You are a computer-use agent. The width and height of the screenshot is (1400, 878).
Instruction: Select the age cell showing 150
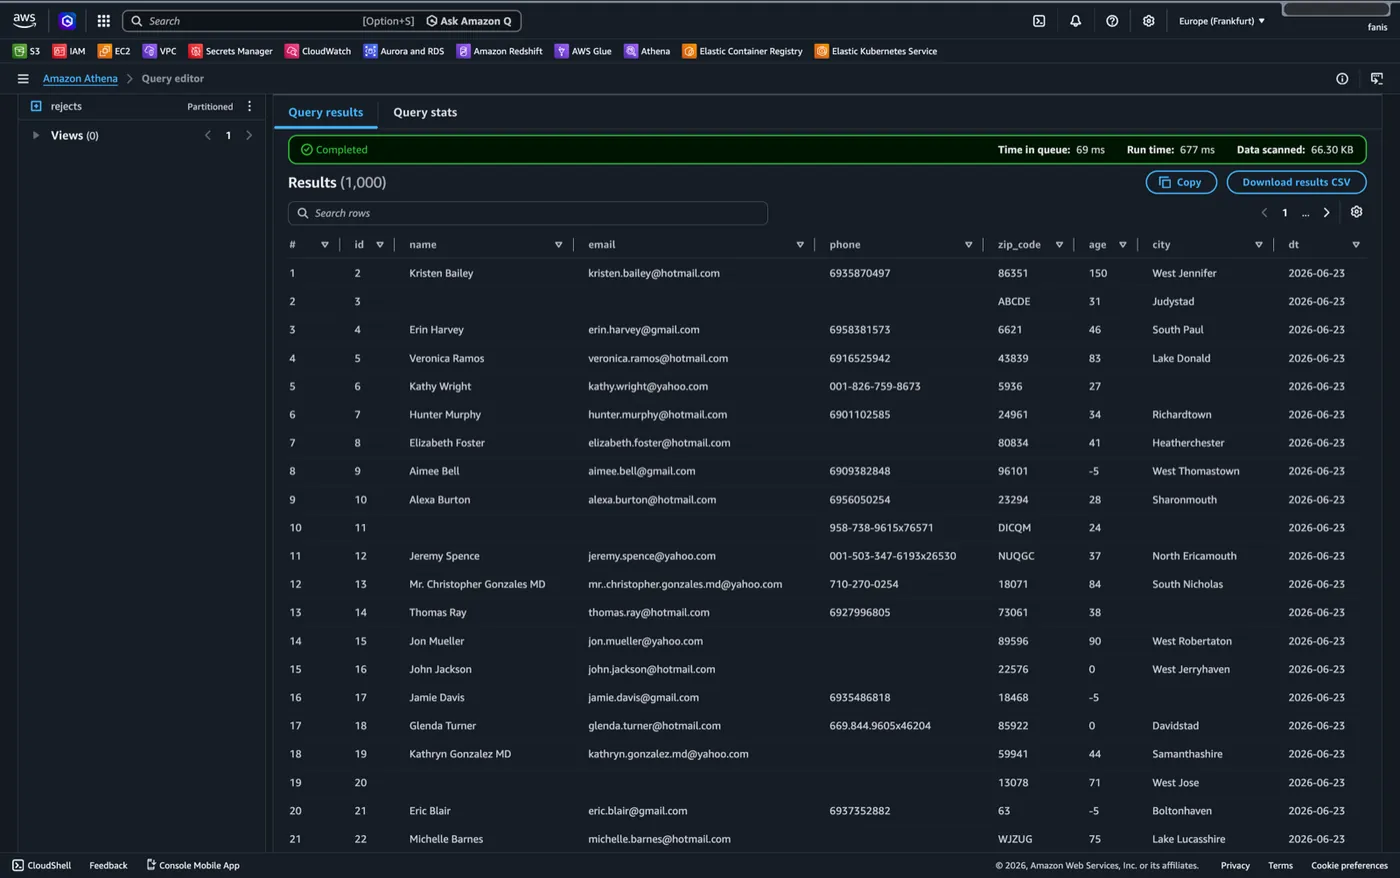(1098, 273)
